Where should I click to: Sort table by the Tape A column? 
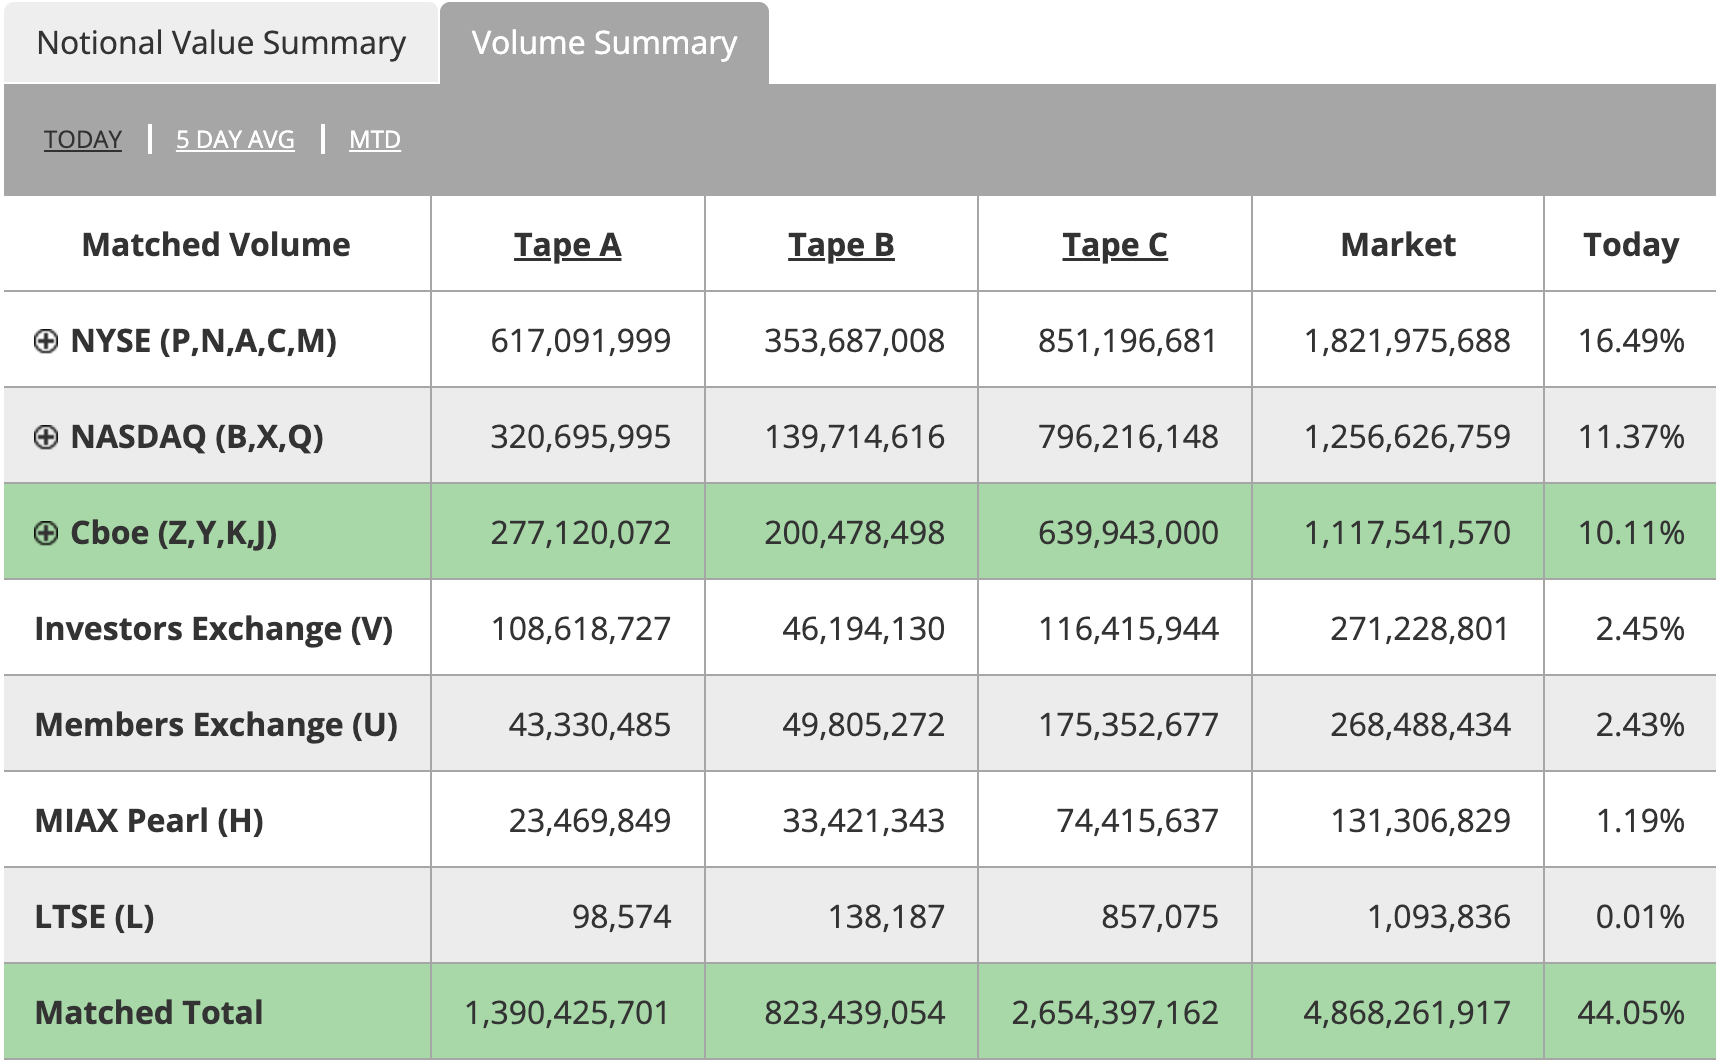point(568,244)
